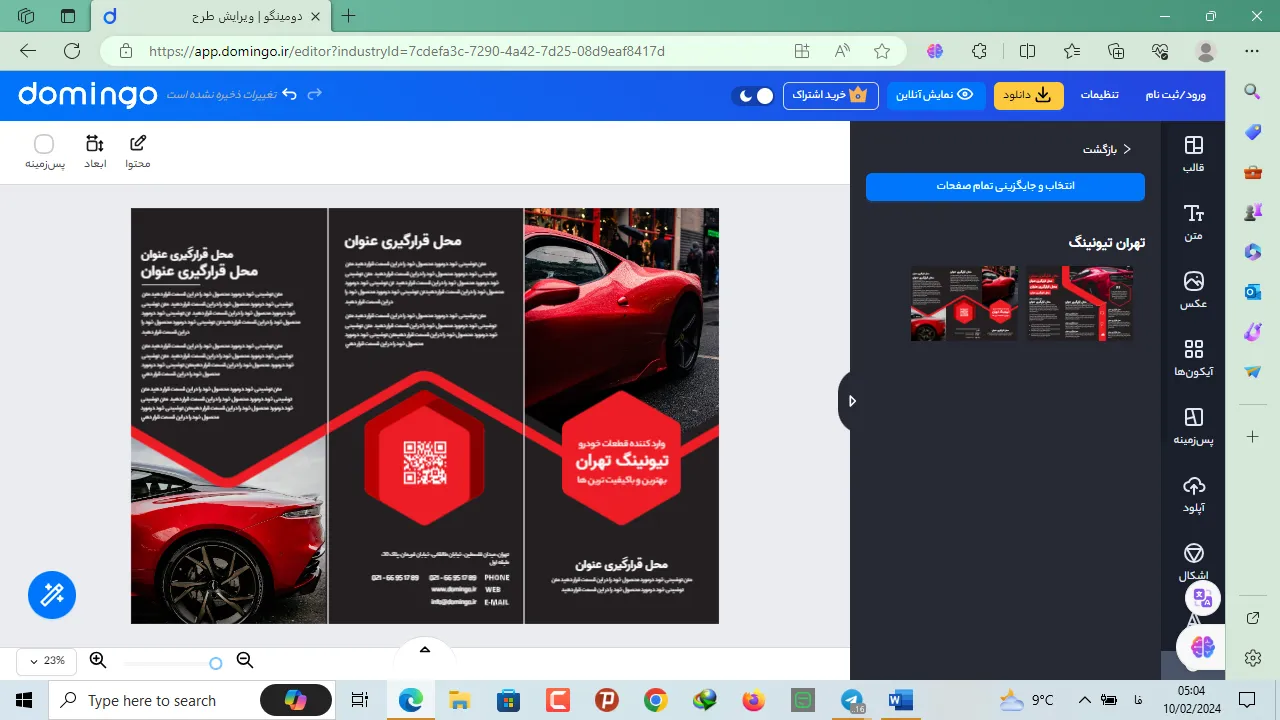Click the address bar URL
Viewport: 1280px width, 720px height.
tap(406, 51)
